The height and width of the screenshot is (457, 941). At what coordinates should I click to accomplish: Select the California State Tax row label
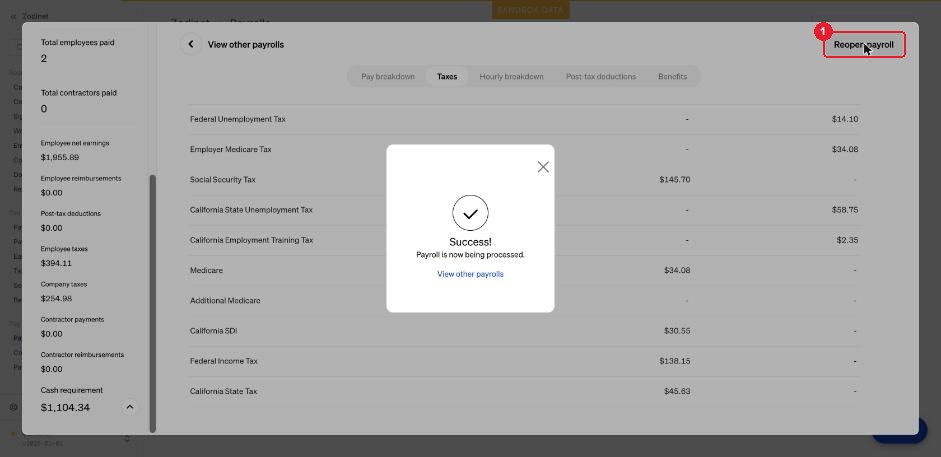[223, 391]
